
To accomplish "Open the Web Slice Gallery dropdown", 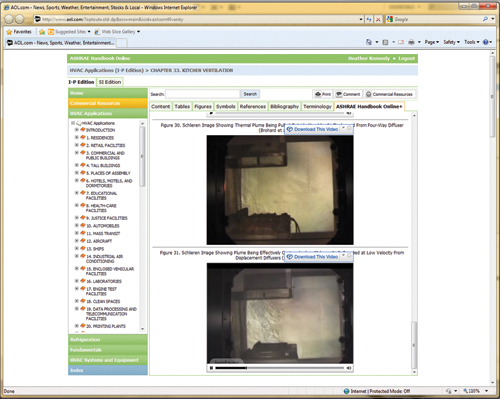I will 138,32.
